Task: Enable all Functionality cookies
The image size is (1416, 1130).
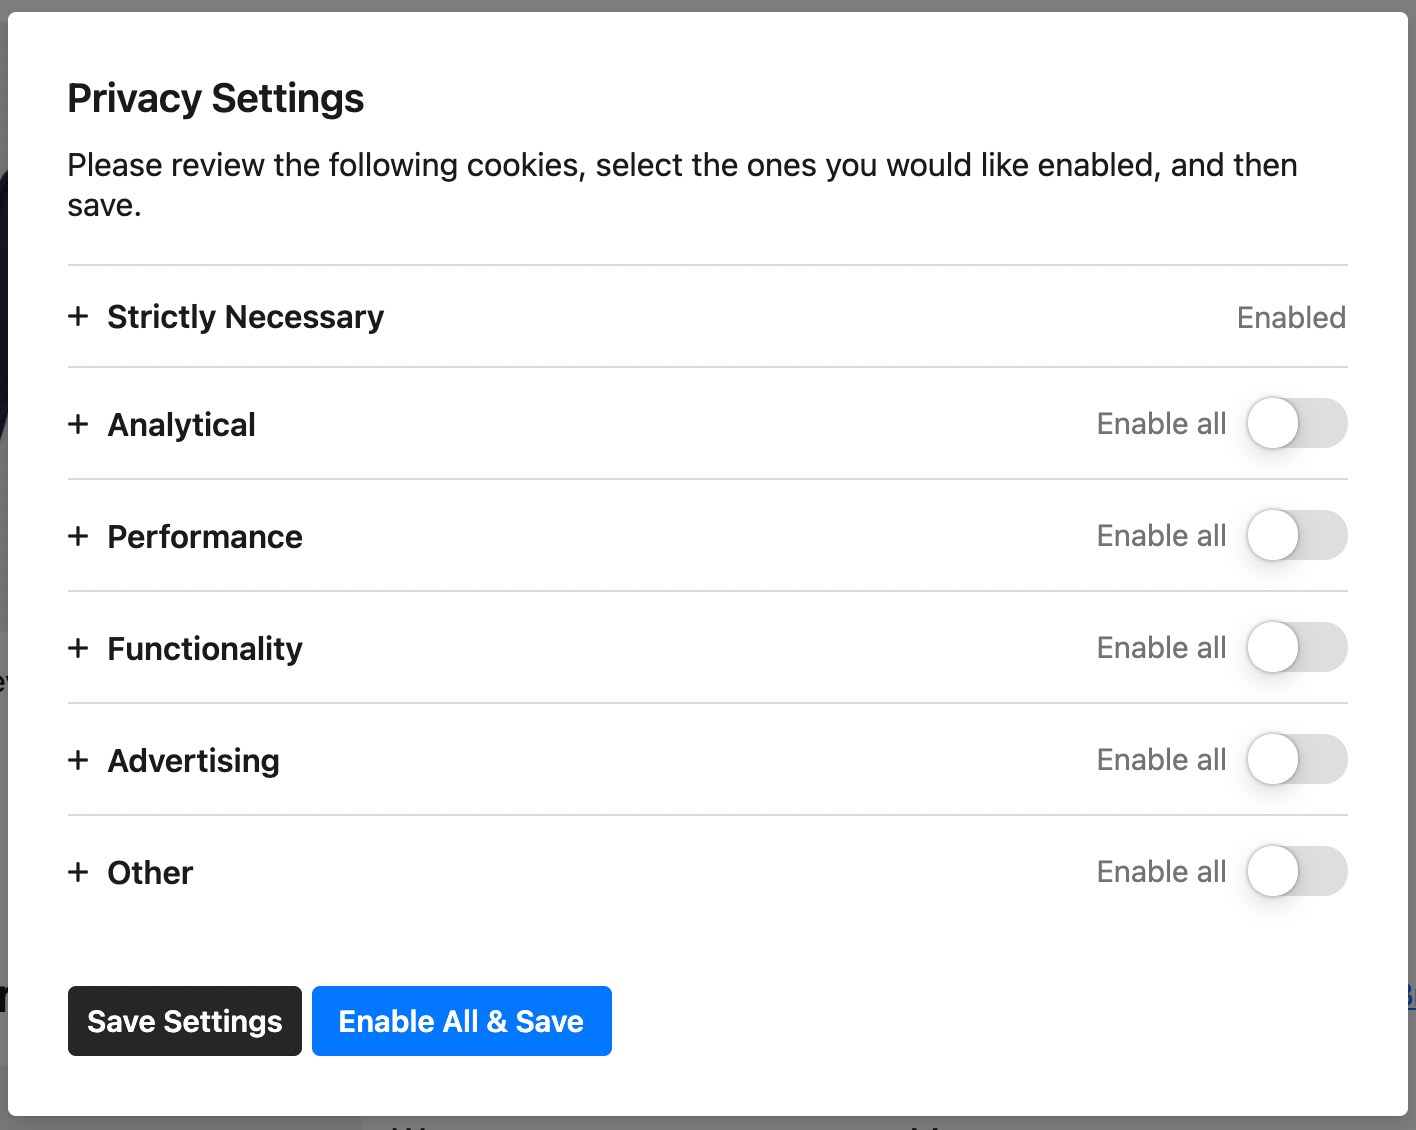Action: (x=1297, y=647)
